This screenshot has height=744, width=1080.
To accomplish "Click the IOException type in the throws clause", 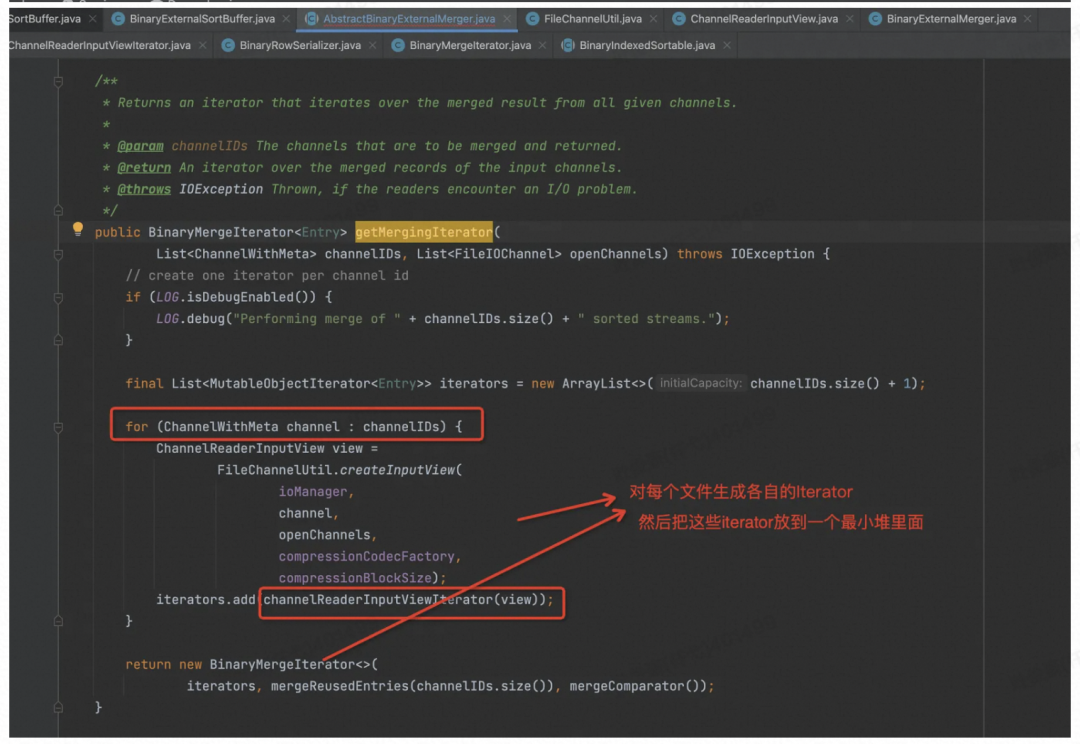I will click(772, 254).
